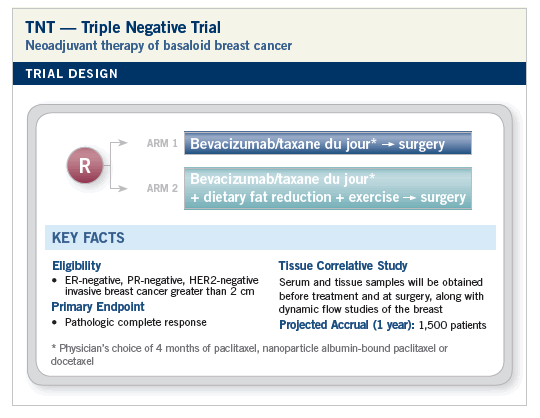
Task: Click the arrow pointing to ARM 2
Action: (x=119, y=188)
